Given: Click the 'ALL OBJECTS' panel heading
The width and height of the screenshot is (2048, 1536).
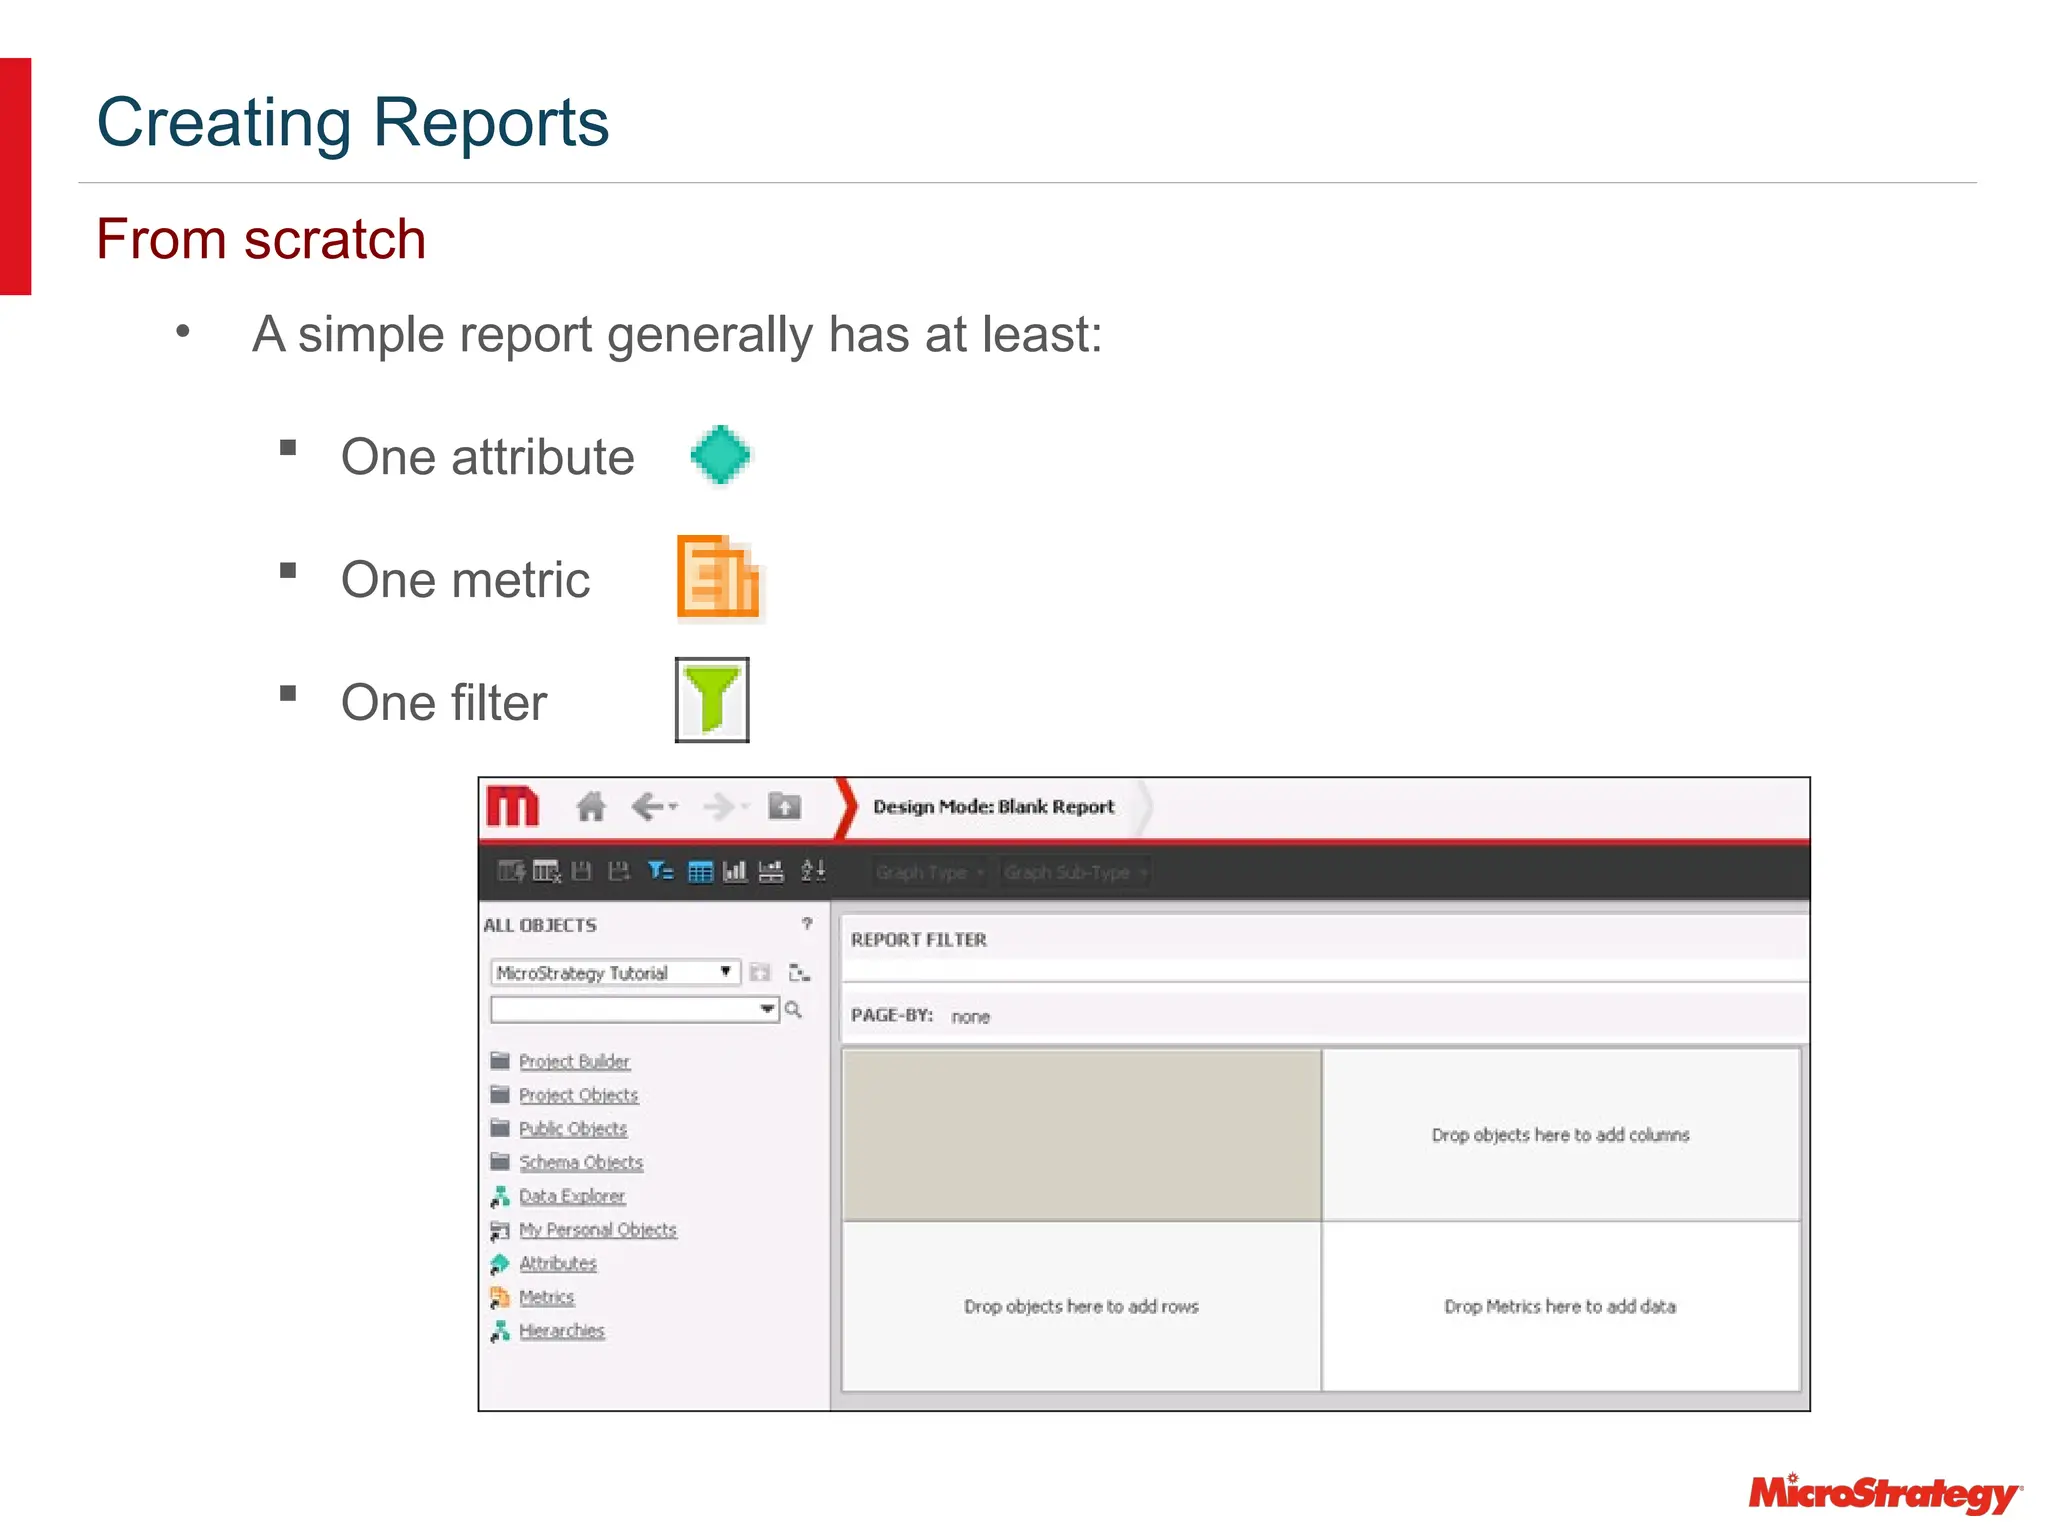Looking at the screenshot, I should 540,925.
